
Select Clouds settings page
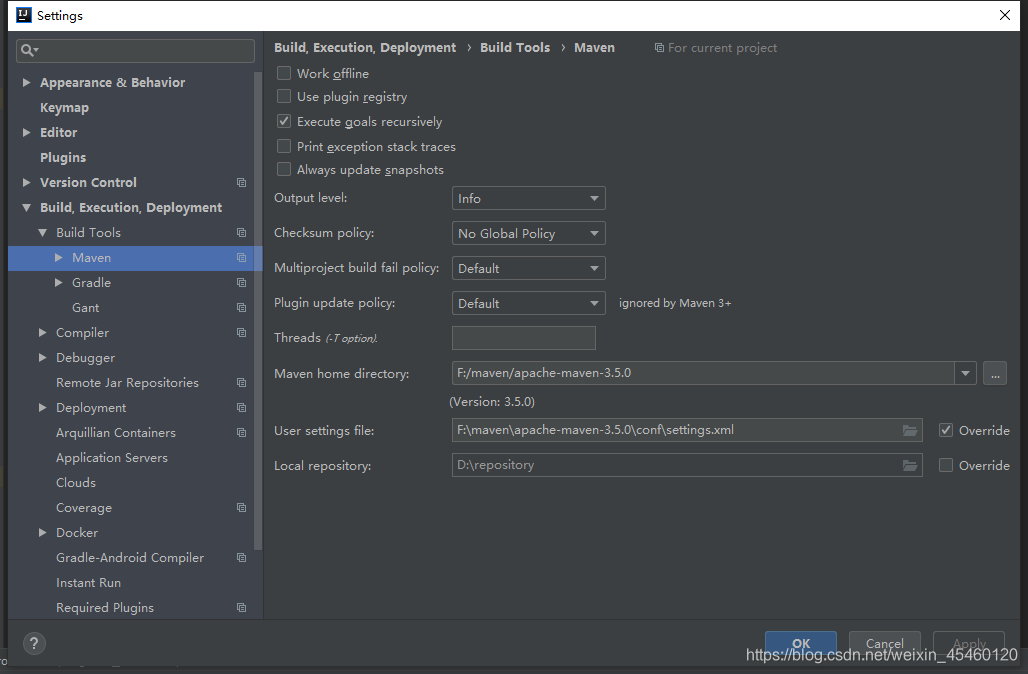pyautogui.click(x=76, y=483)
